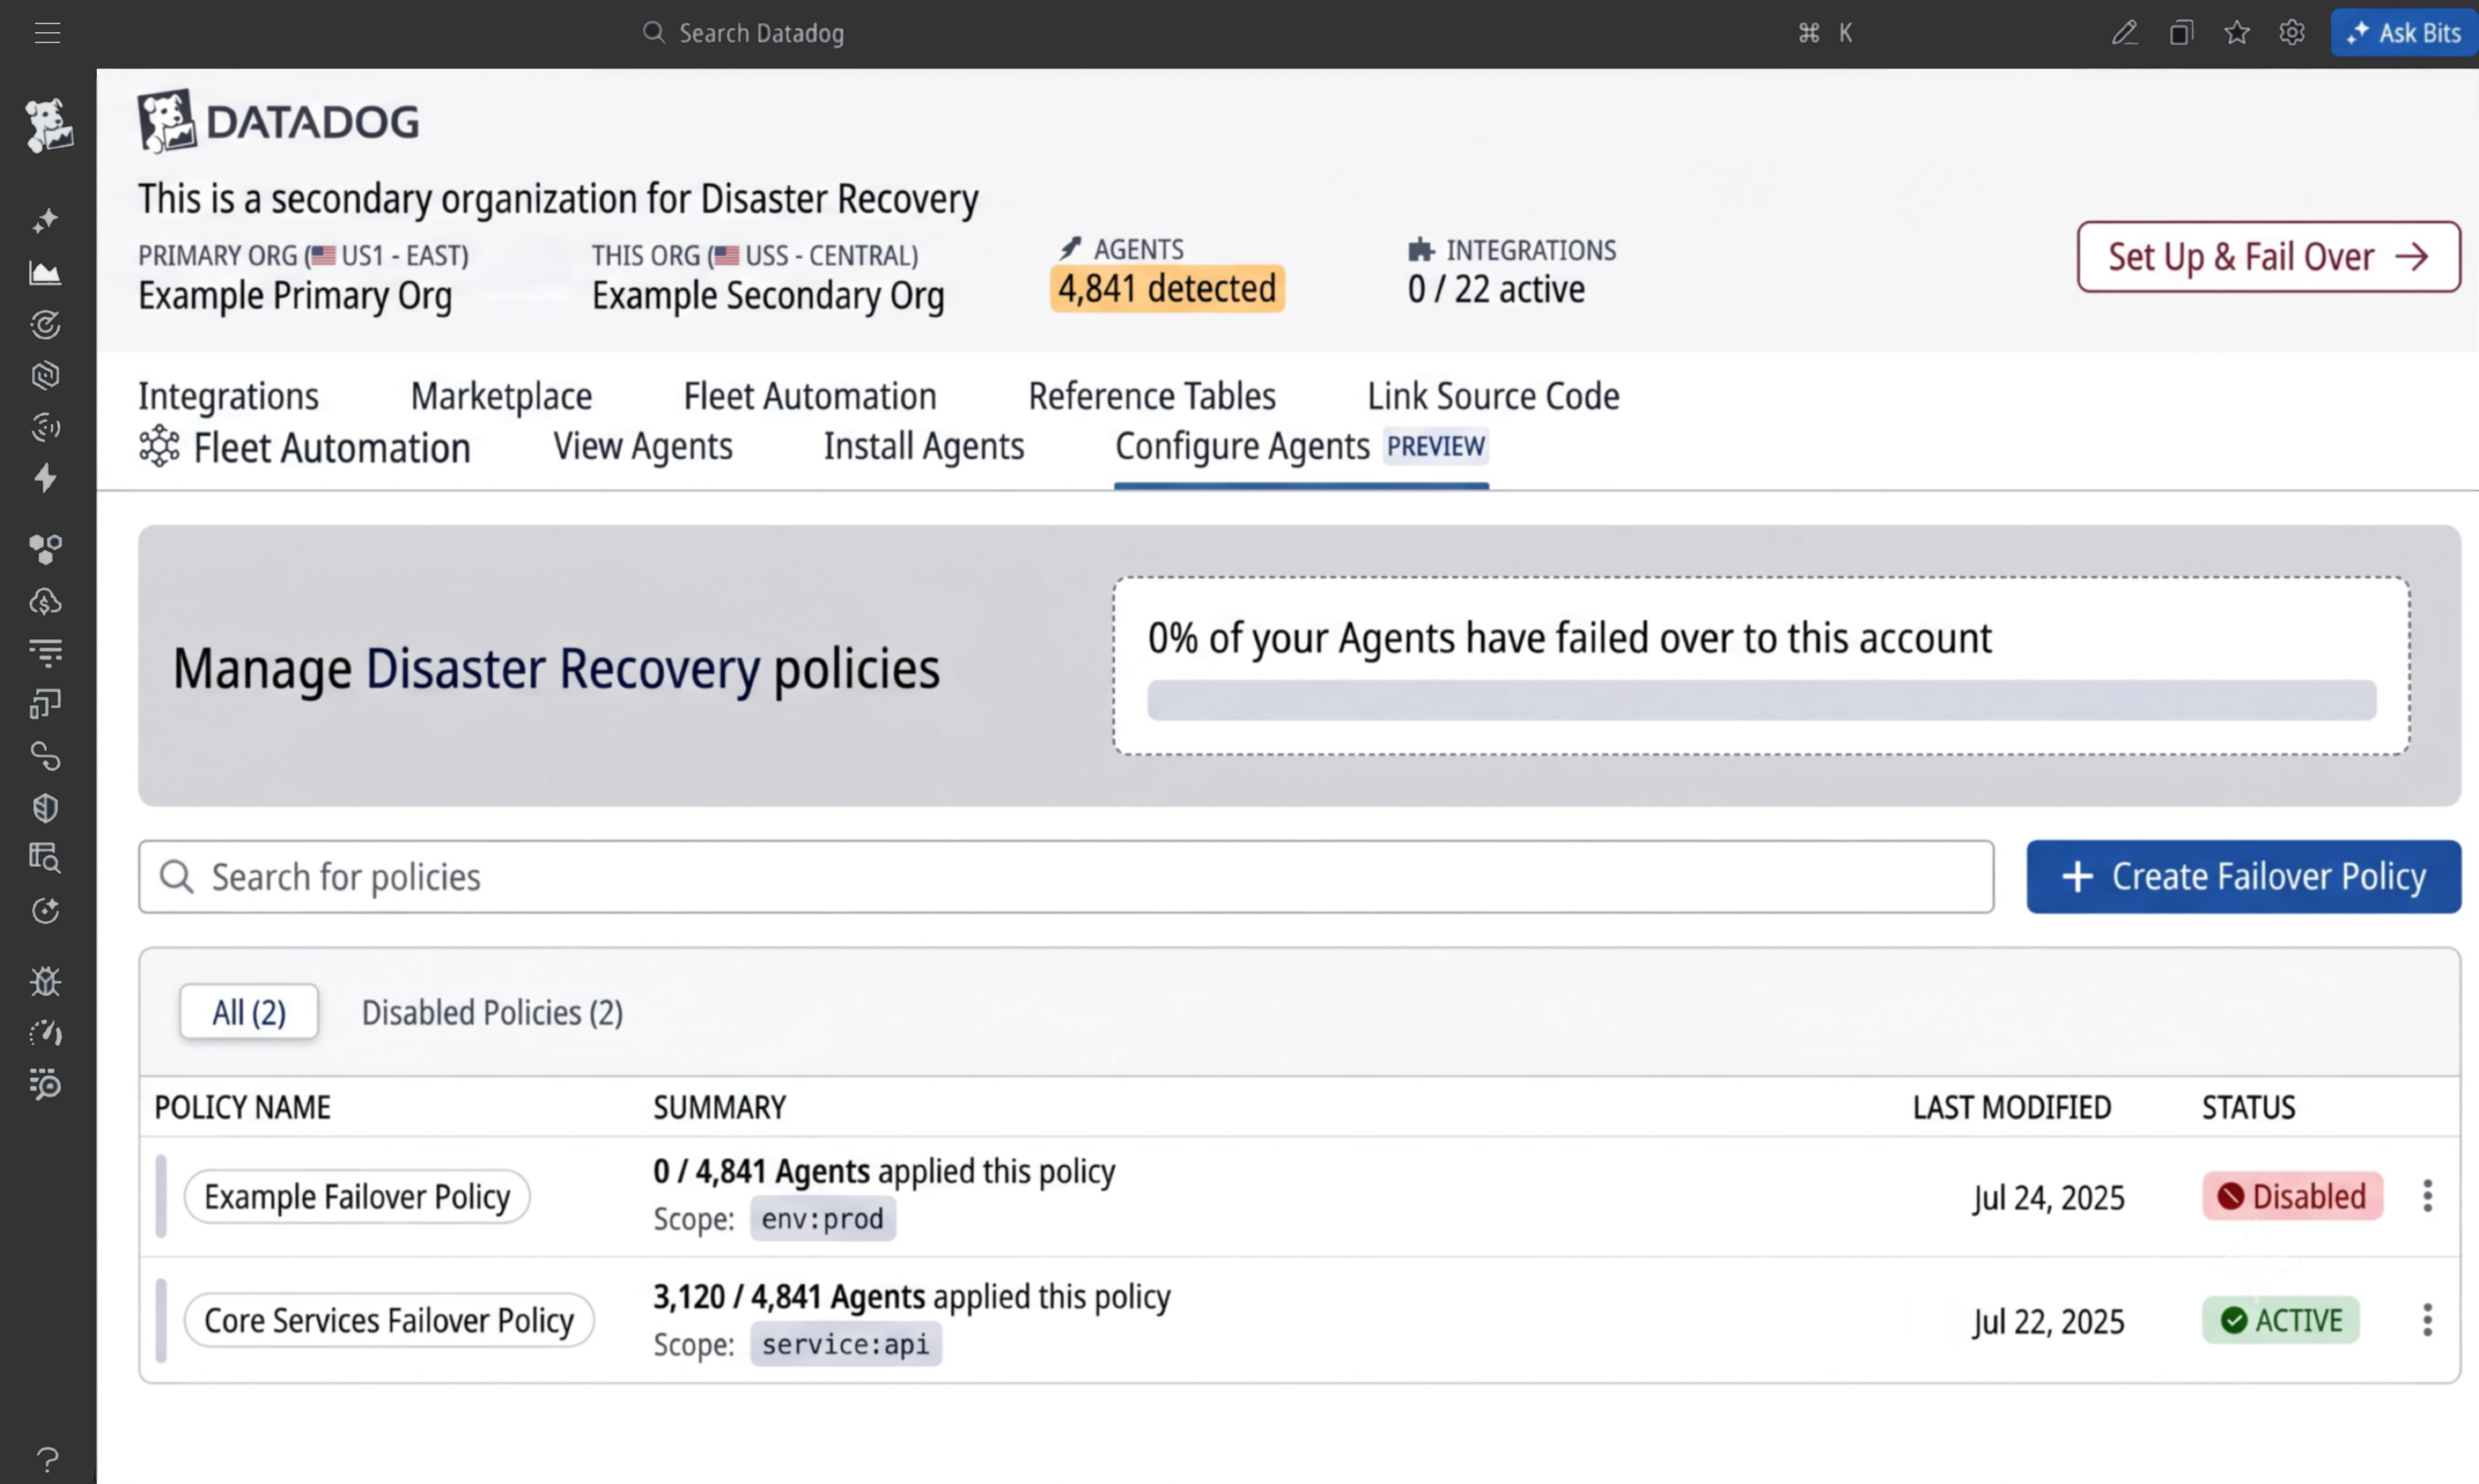Click the SUMMARY column header

(719, 1107)
